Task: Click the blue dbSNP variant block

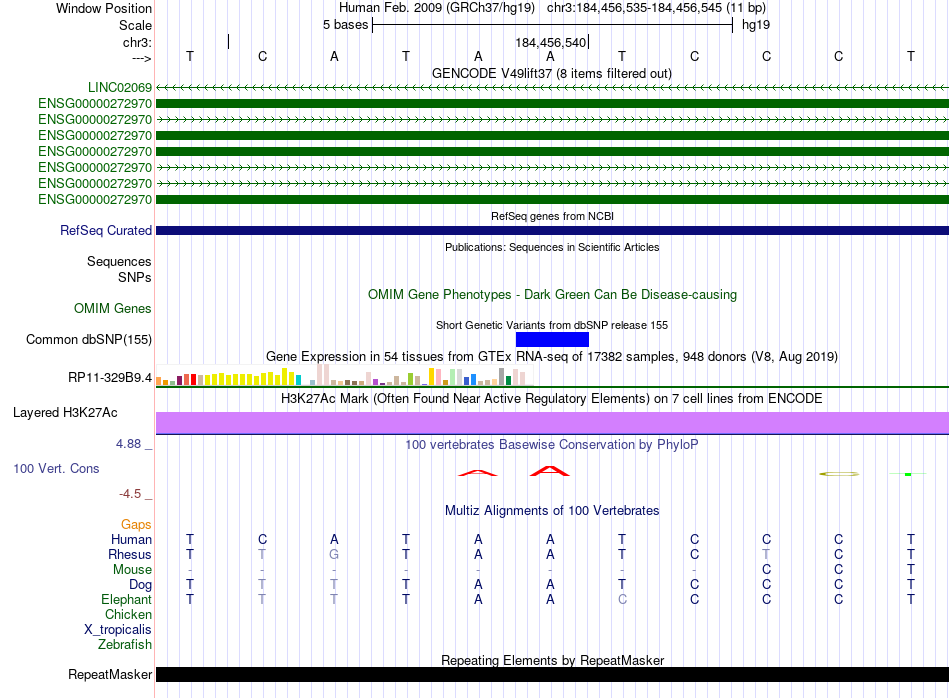Action: [x=552, y=339]
